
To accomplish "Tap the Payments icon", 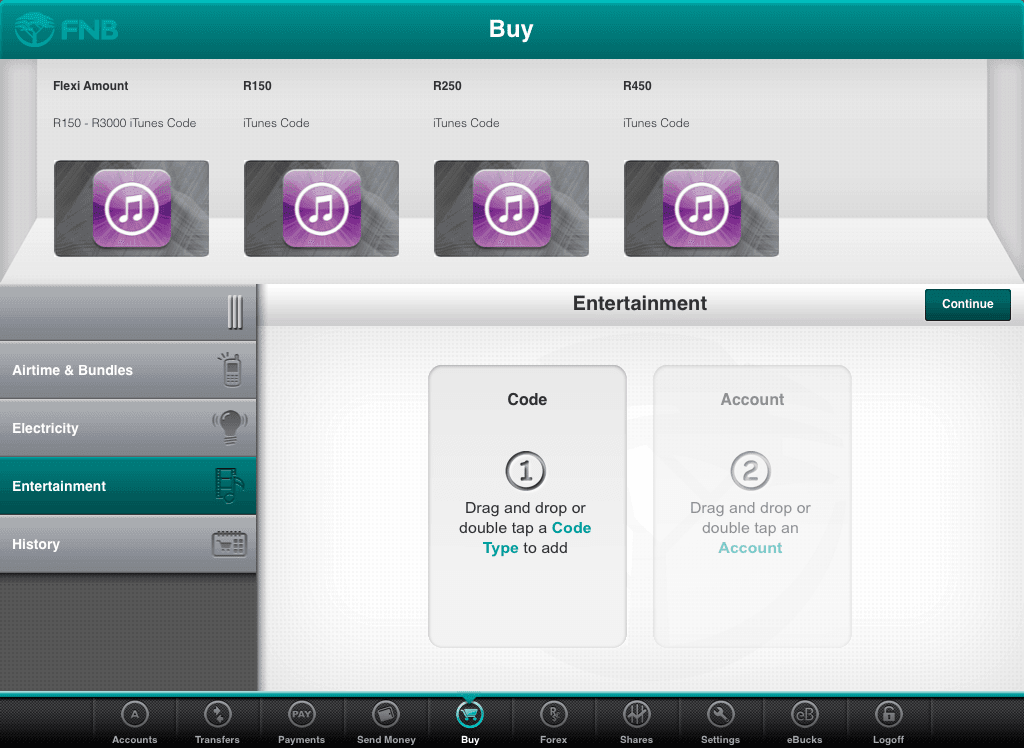I will click(301, 716).
